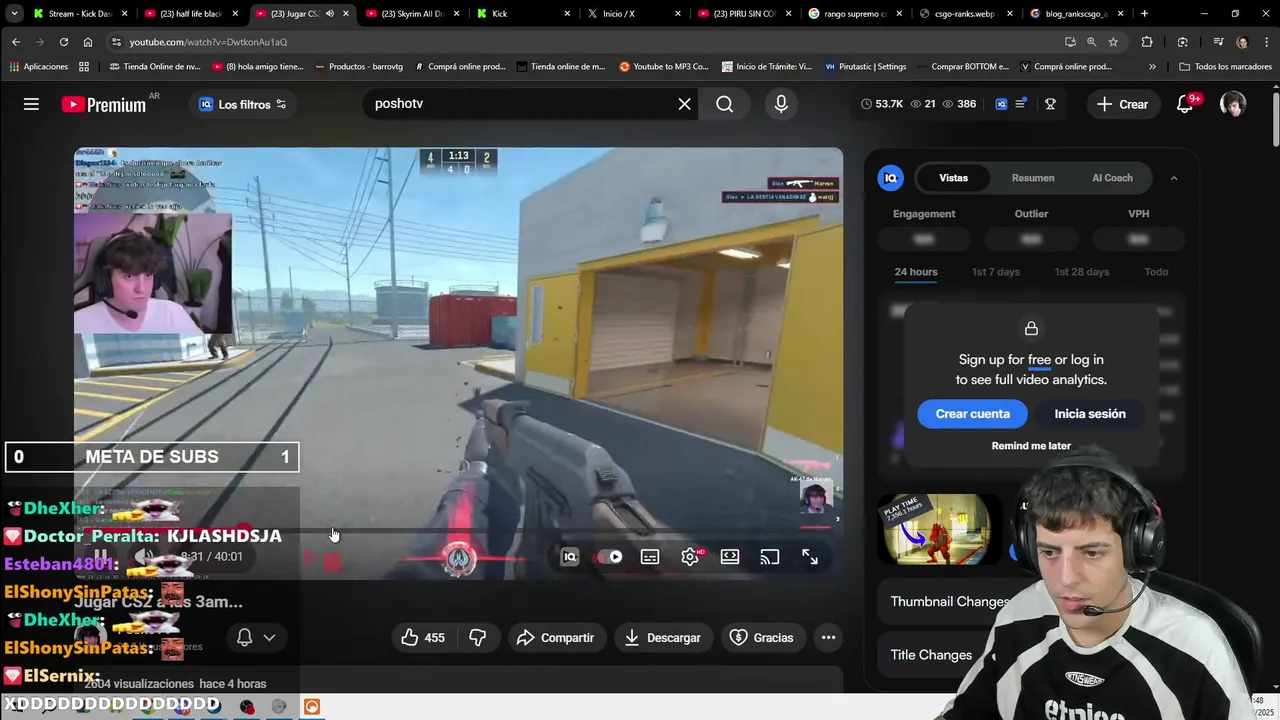Image resolution: width=1280 pixels, height=720 pixels.
Task: Open Los filtros vidIQ filter control
Action: pos(243,104)
